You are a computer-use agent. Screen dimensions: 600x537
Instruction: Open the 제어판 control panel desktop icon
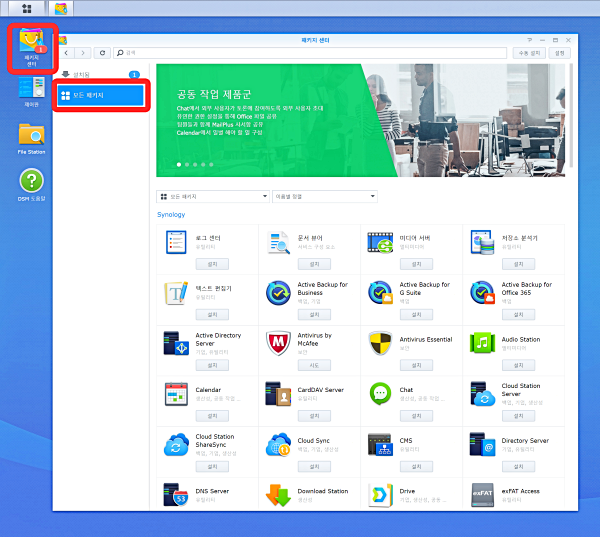click(32, 92)
